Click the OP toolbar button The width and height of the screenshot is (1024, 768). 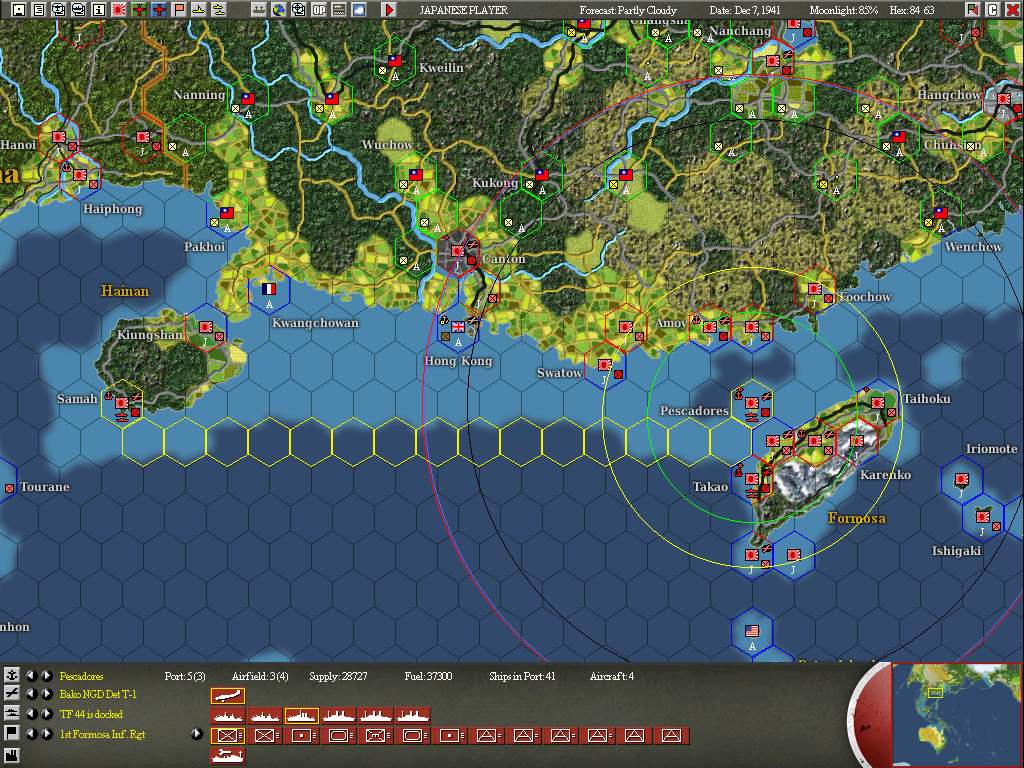(x=319, y=9)
